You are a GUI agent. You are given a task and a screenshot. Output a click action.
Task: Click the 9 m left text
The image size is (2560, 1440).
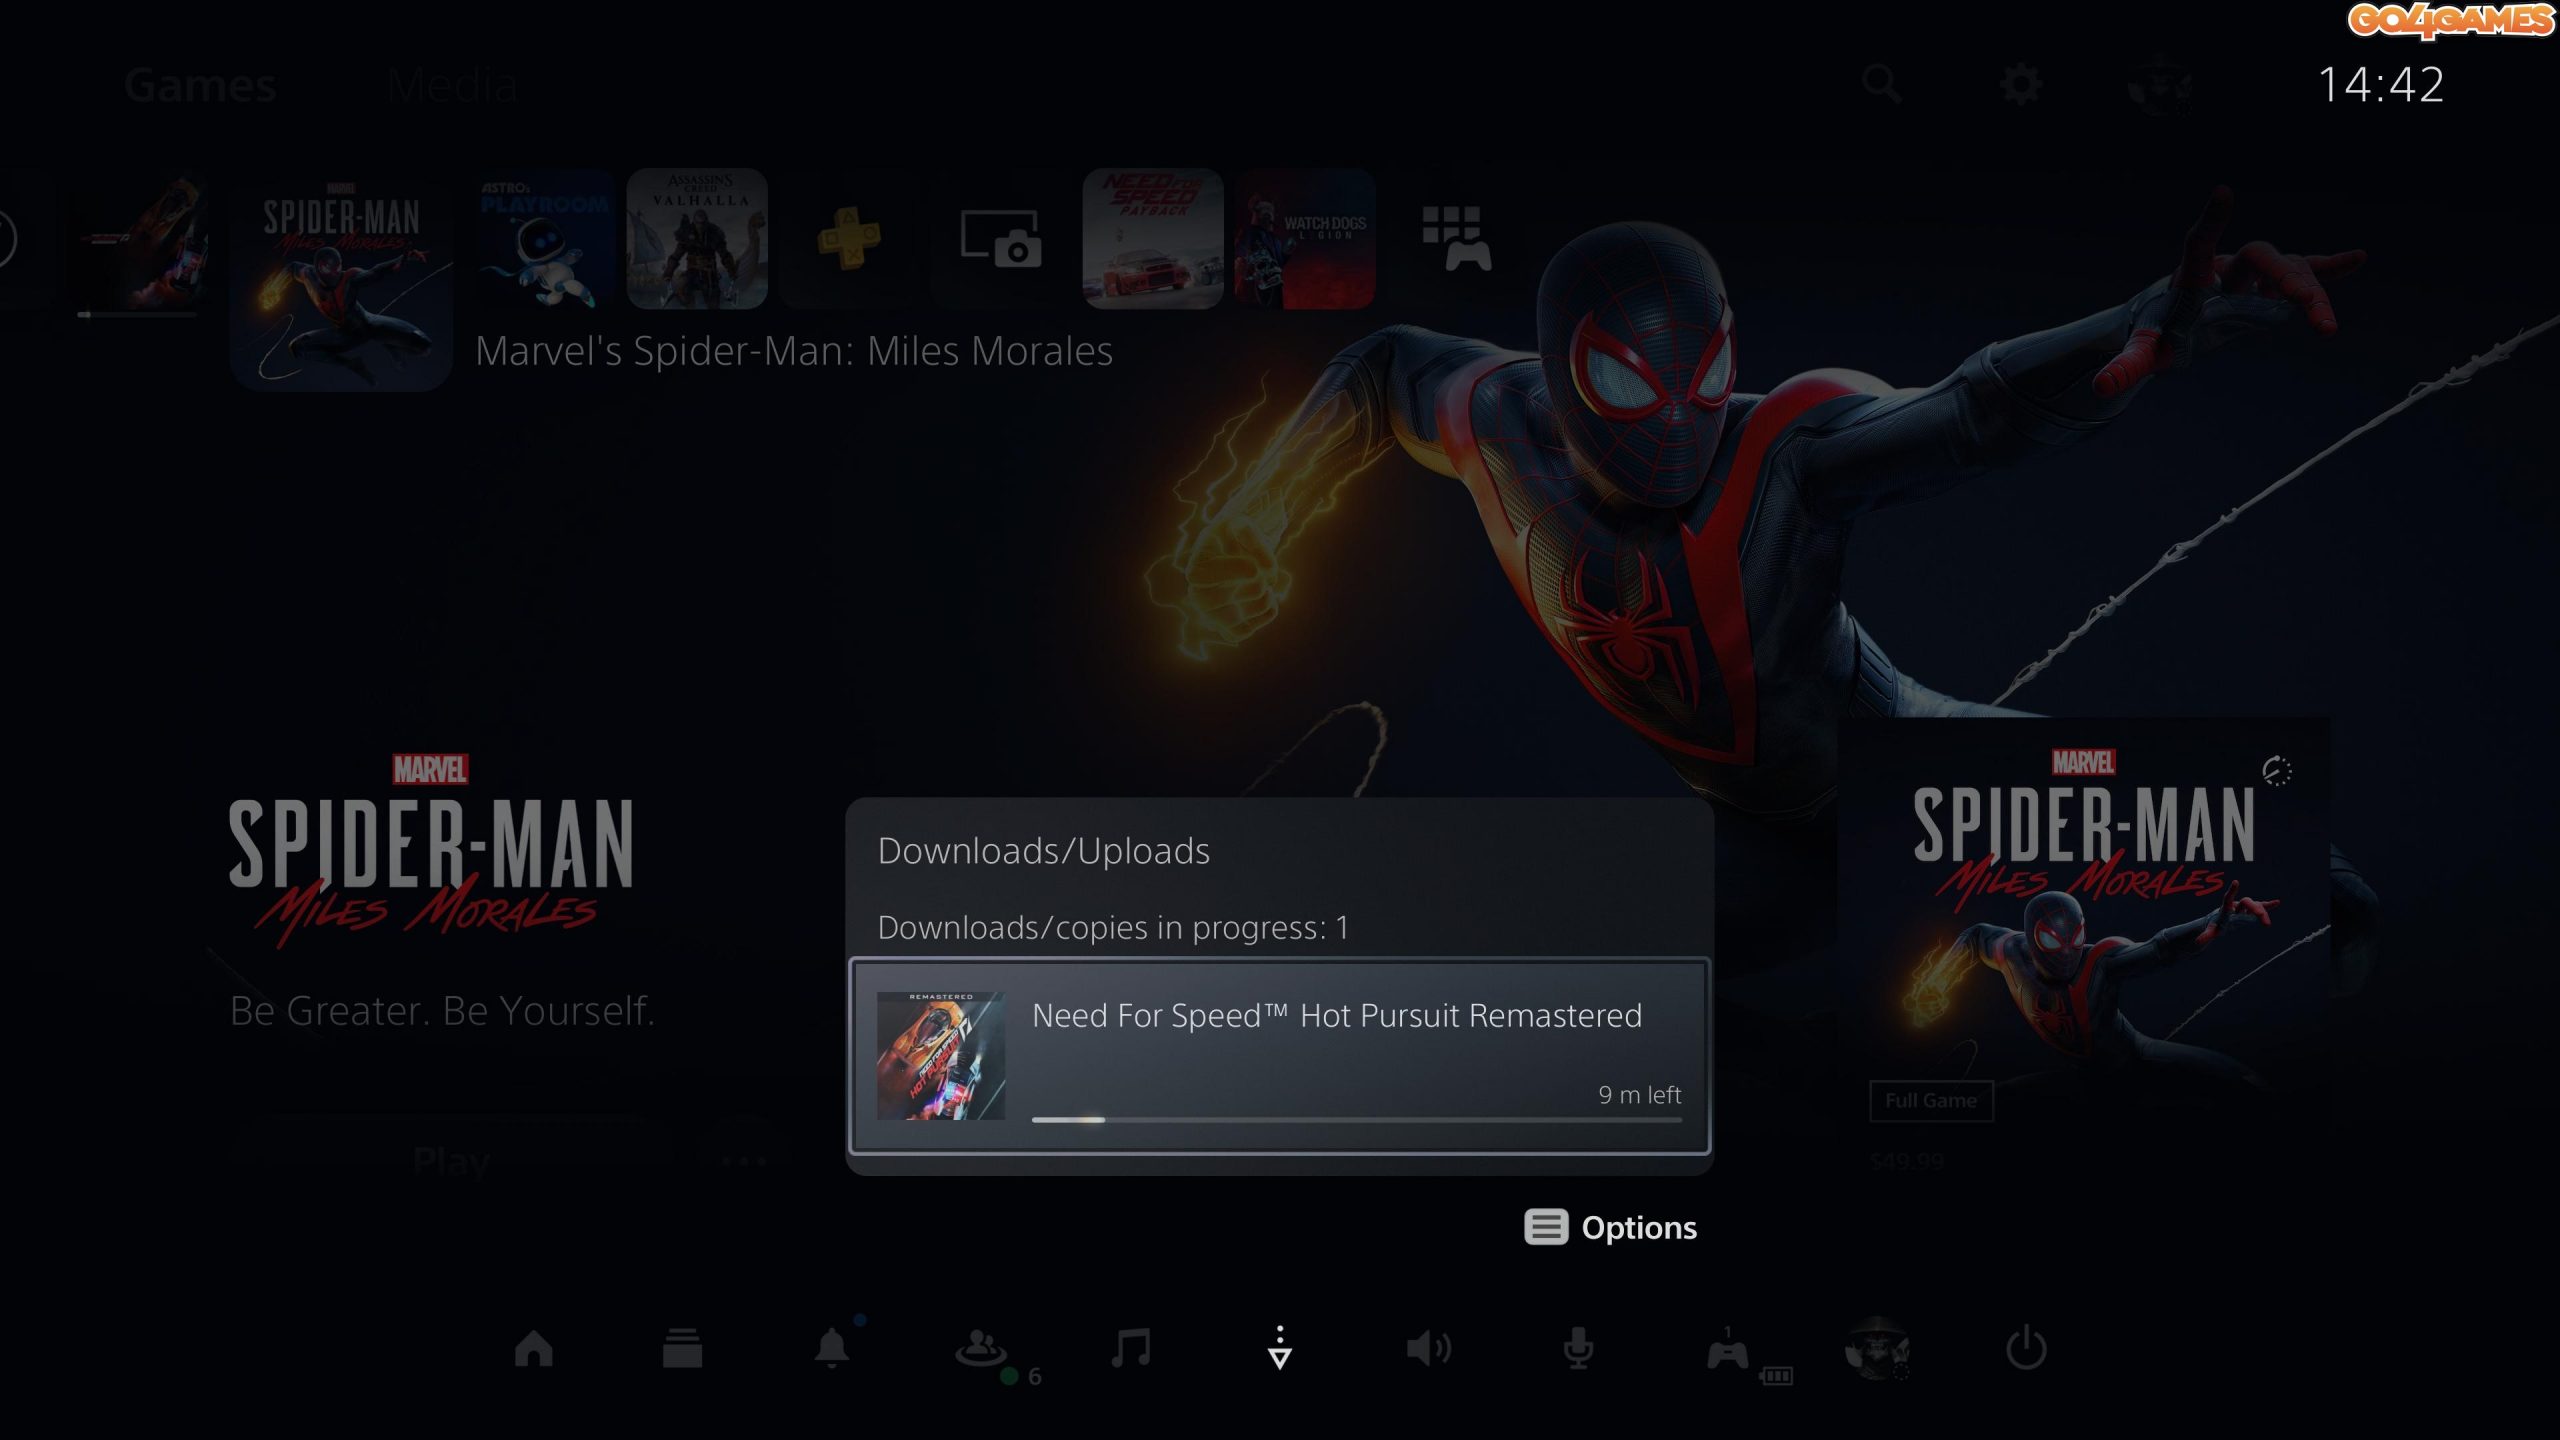tap(1639, 1094)
